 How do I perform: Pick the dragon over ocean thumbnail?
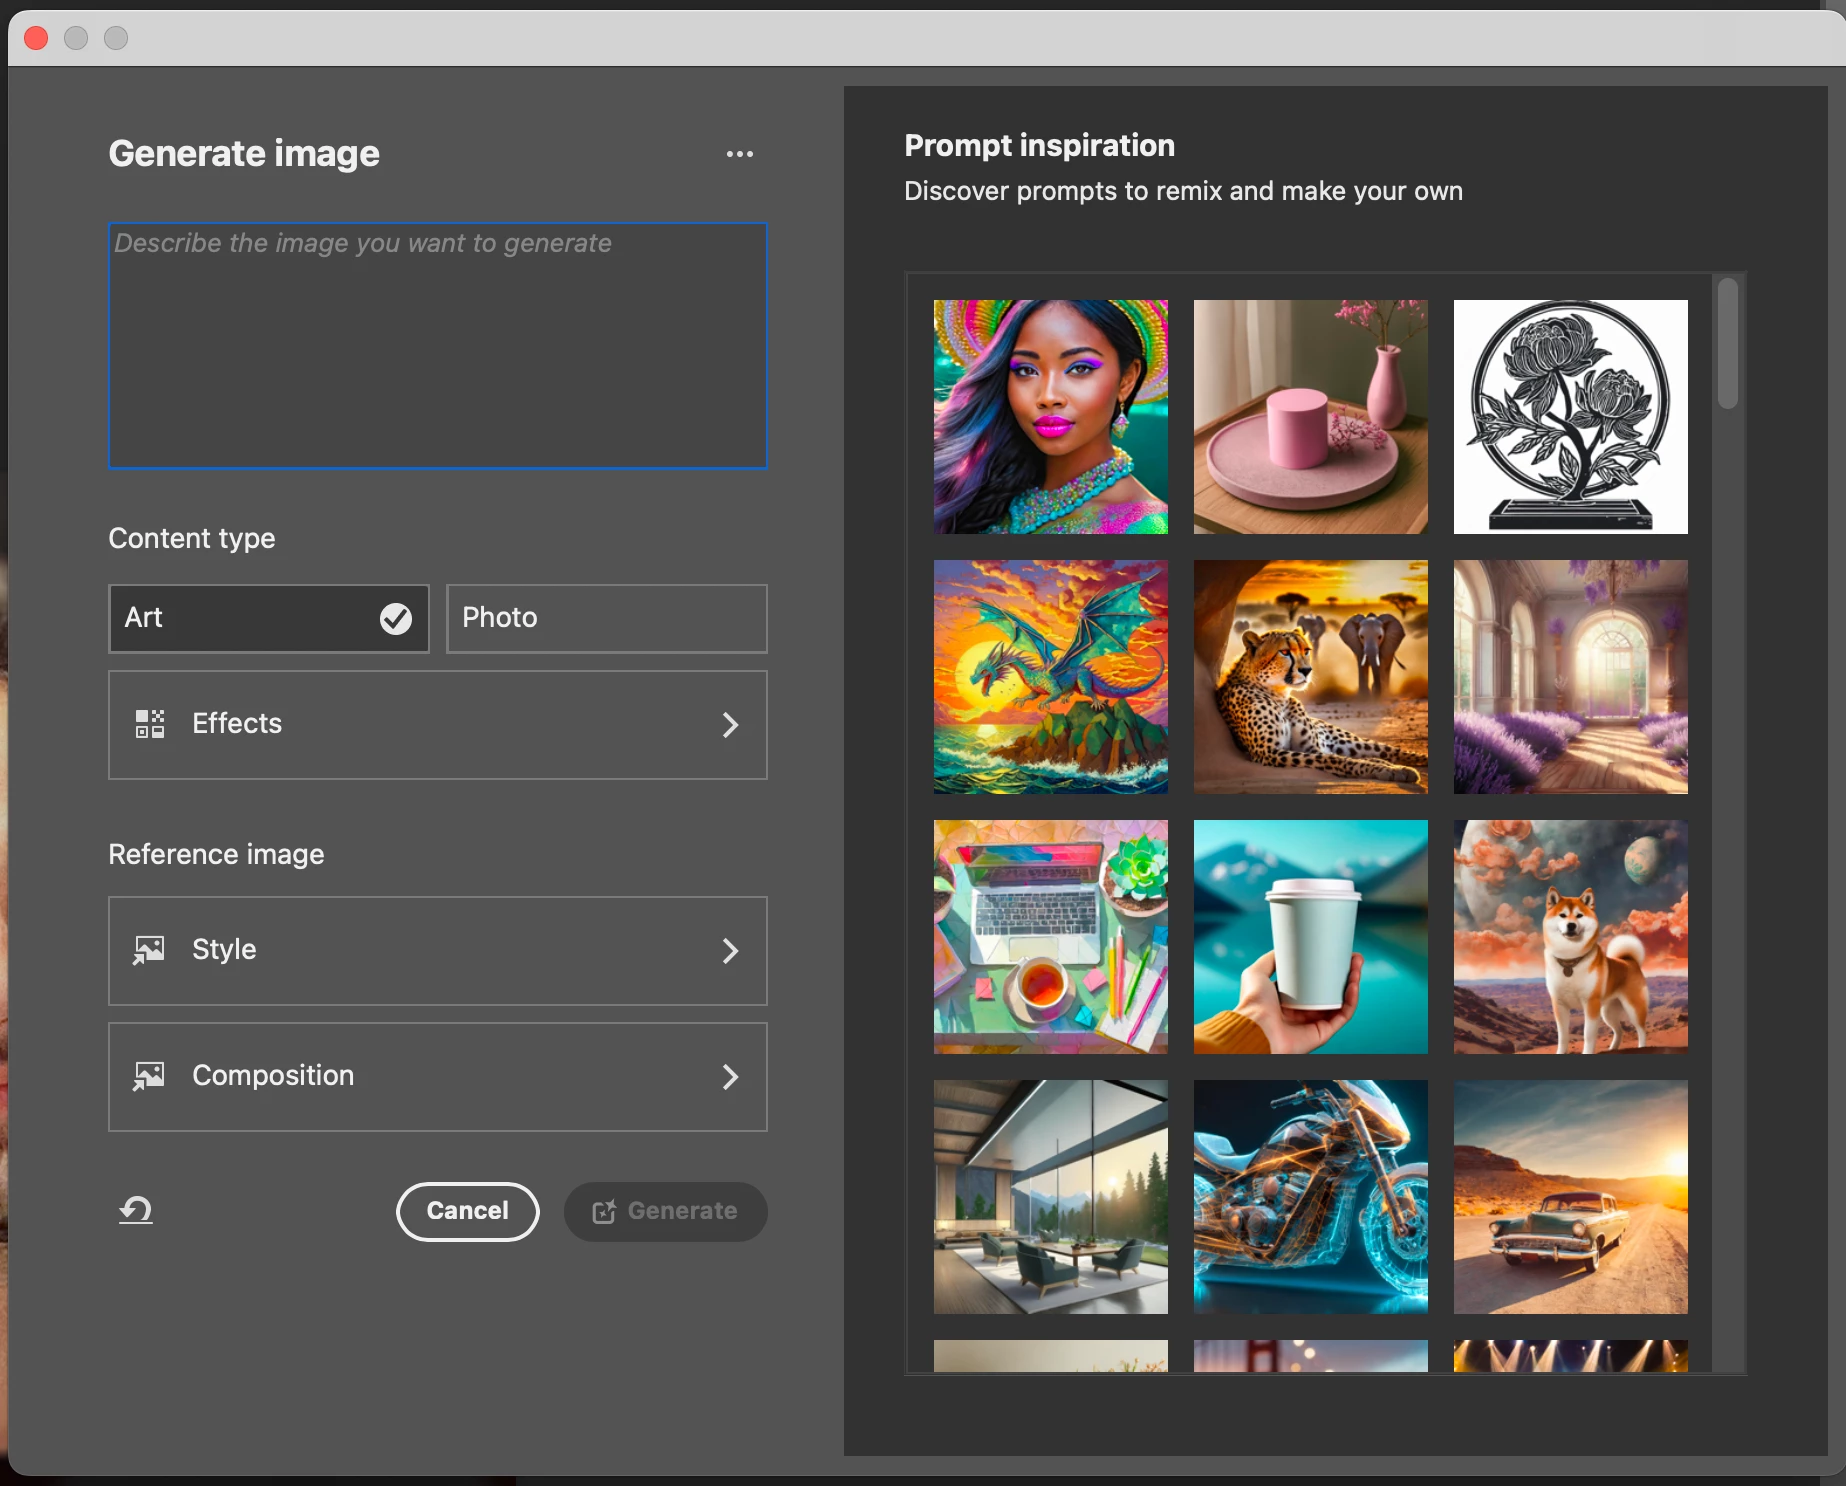click(1051, 677)
